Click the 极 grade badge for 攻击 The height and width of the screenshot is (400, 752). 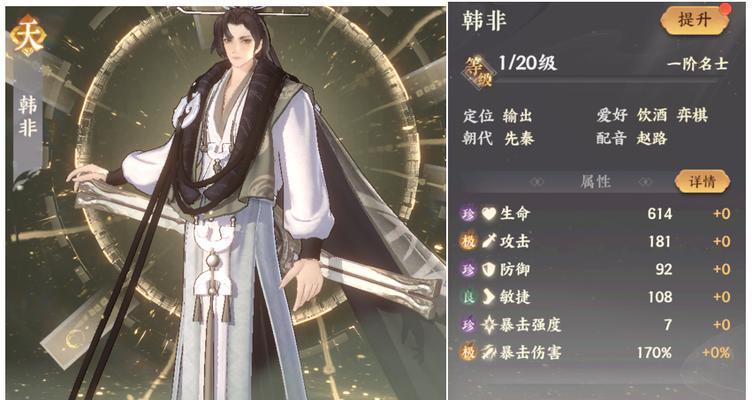[x=469, y=241]
